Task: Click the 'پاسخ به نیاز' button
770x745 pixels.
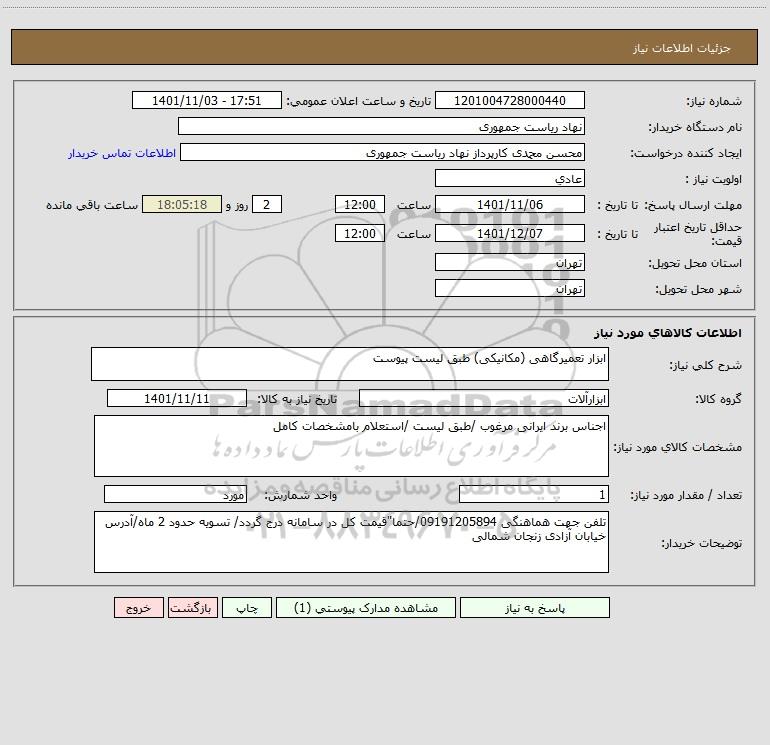Action: click(x=535, y=607)
